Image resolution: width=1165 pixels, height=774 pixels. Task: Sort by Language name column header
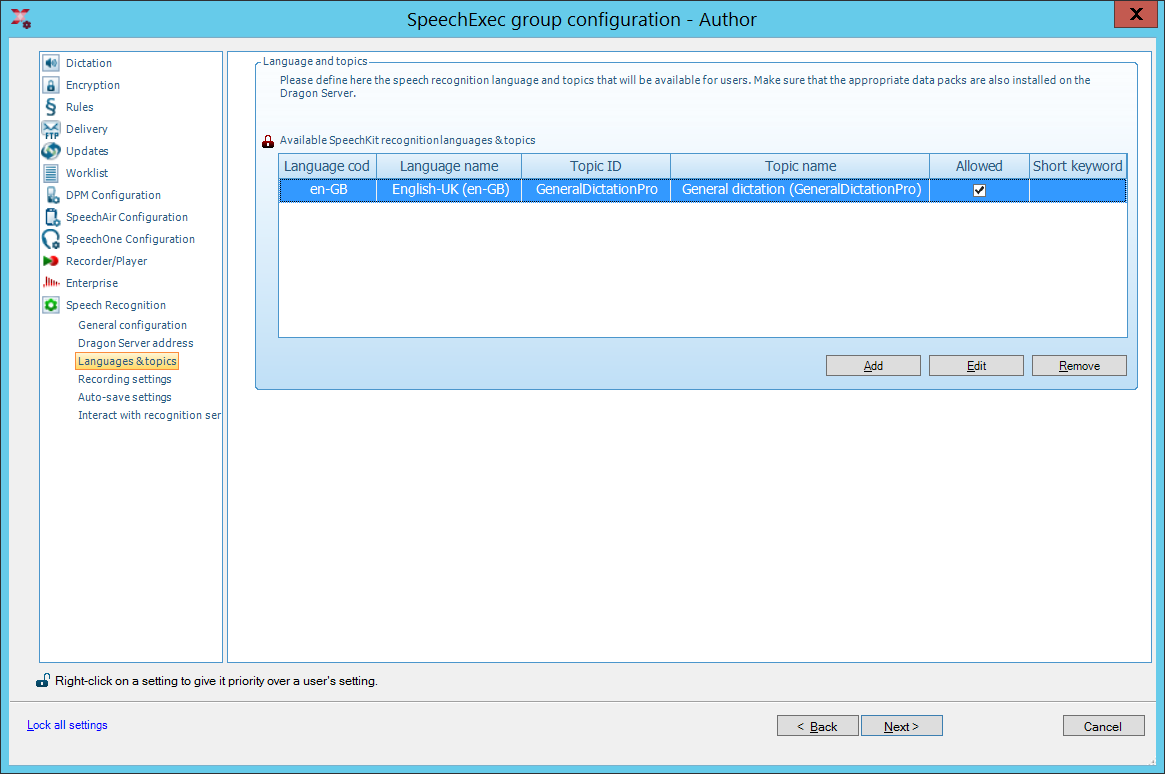449,166
